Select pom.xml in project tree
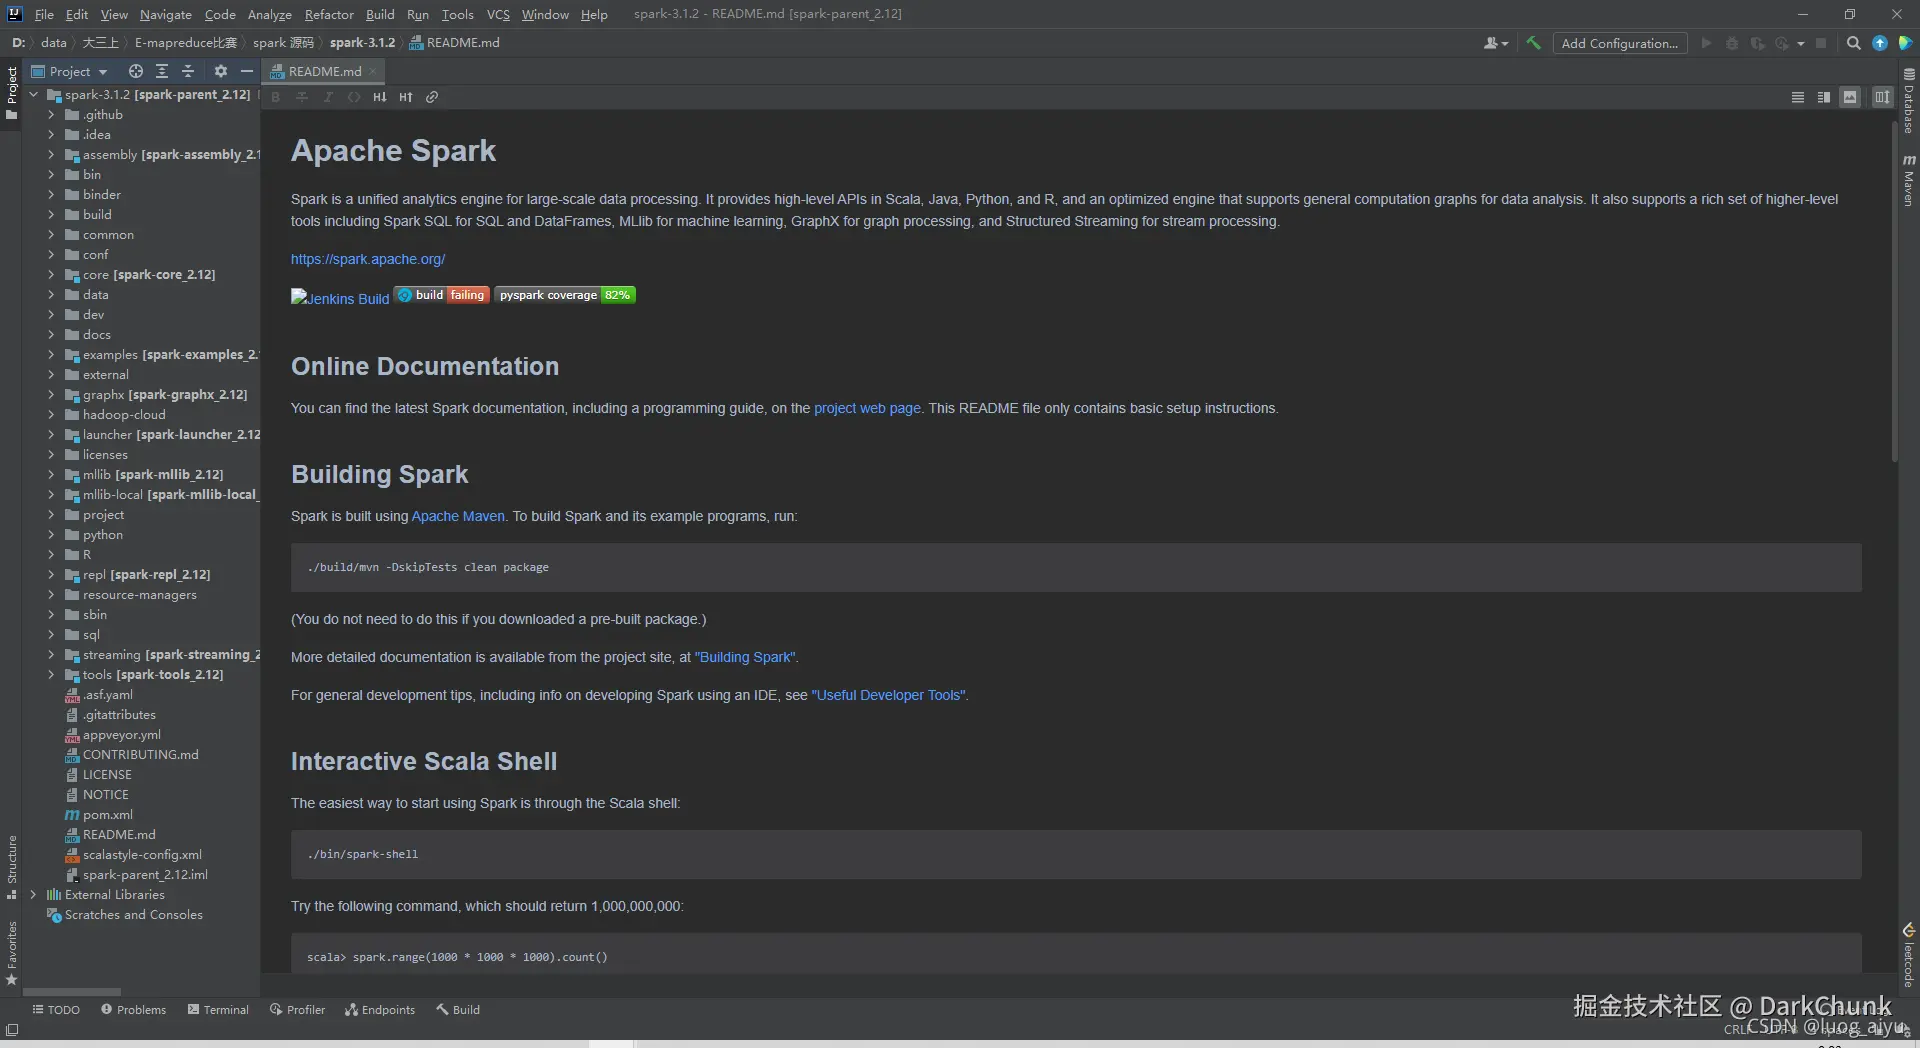 (x=107, y=814)
